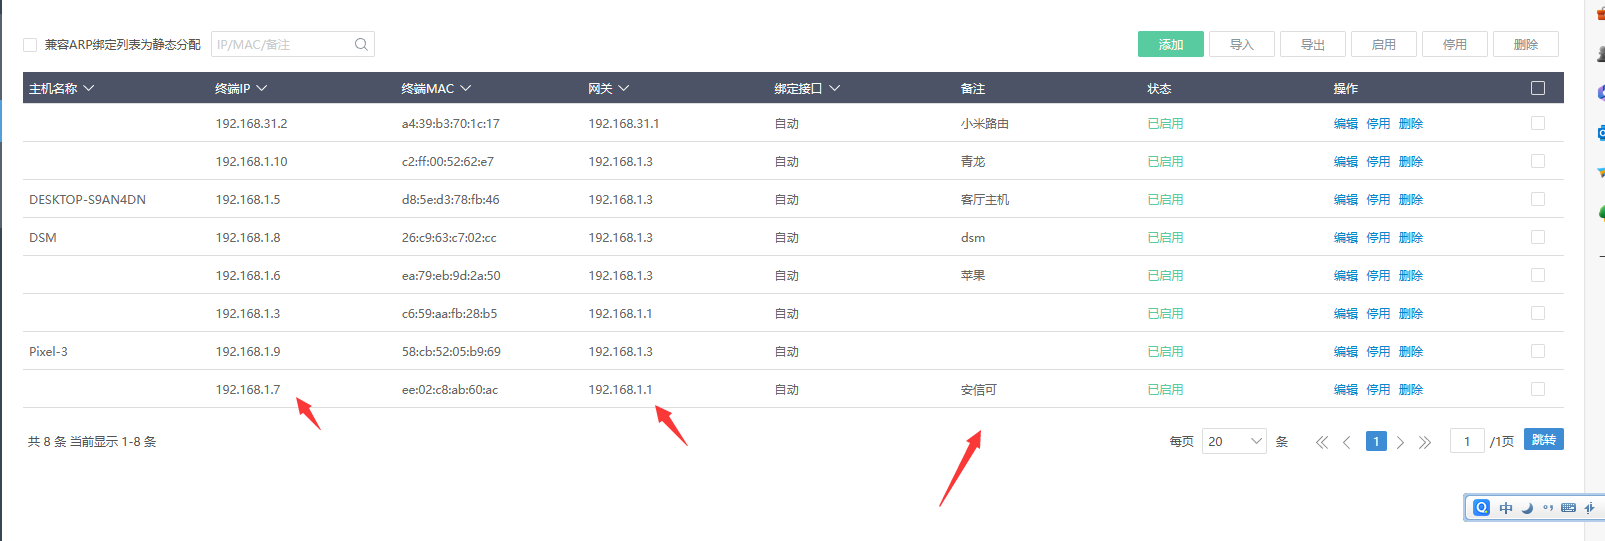Toggle half-moon full/half width icon in IME bar
This screenshot has width=1605, height=541.
[x=1527, y=508]
